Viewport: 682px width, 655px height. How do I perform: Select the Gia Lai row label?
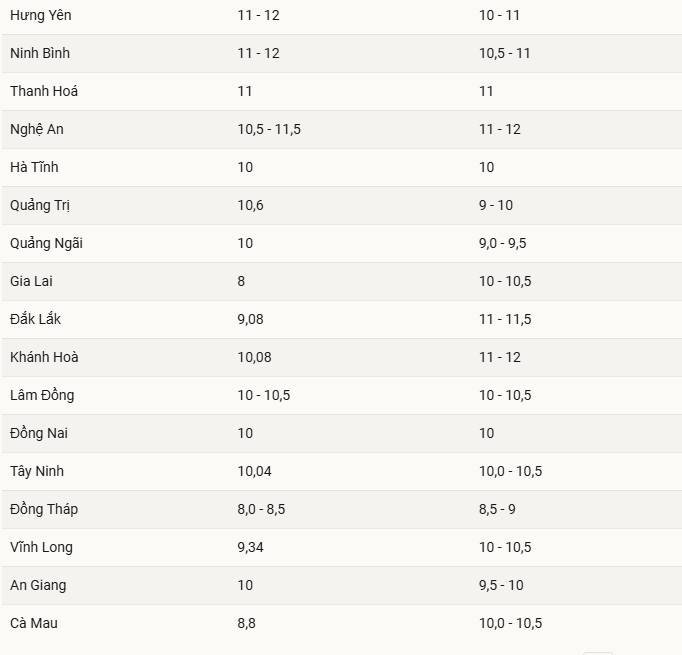[x=31, y=281]
